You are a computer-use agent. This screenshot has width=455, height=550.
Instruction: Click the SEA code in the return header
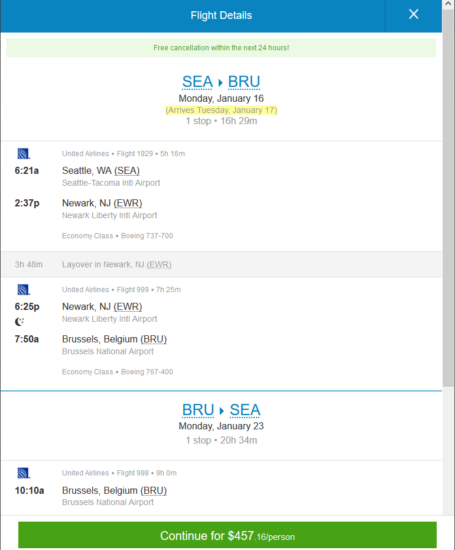click(x=245, y=410)
